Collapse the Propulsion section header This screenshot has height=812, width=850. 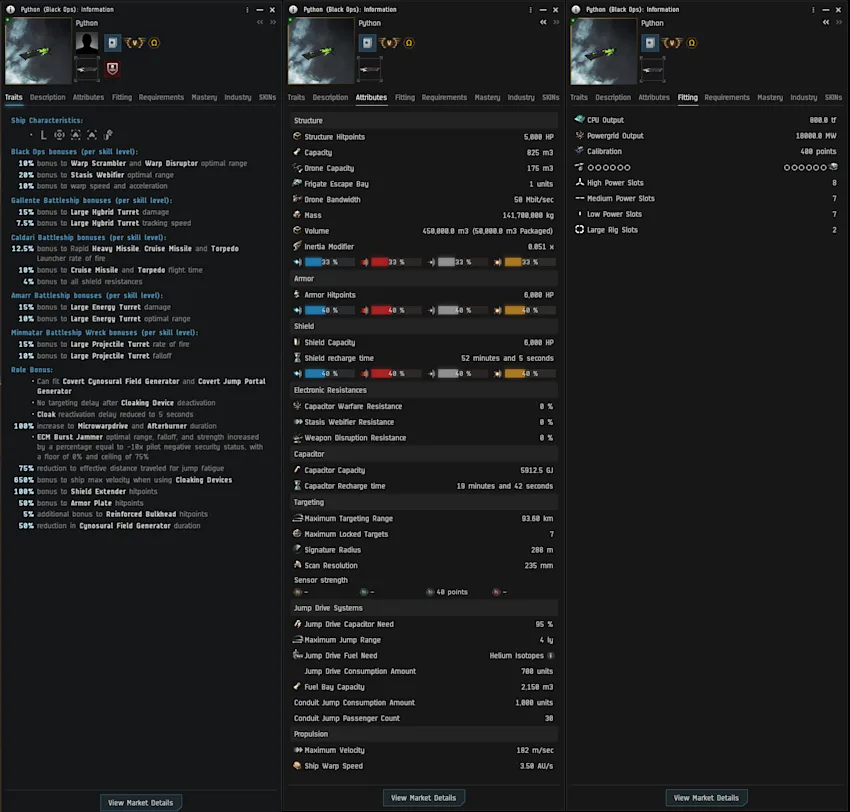coord(423,734)
